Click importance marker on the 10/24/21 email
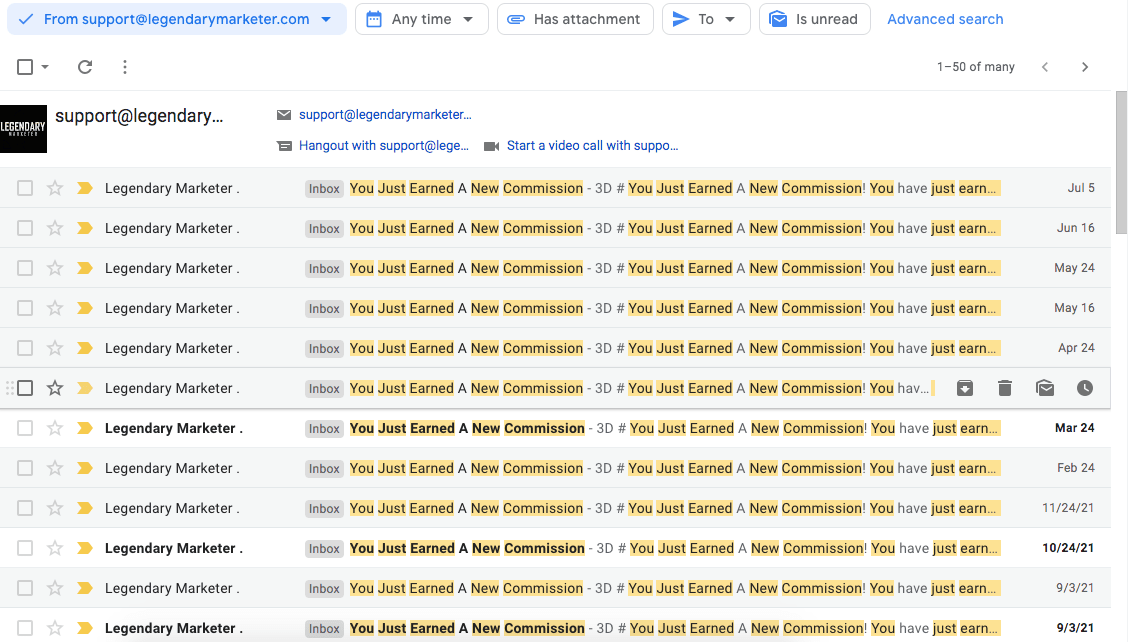 click(85, 548)
